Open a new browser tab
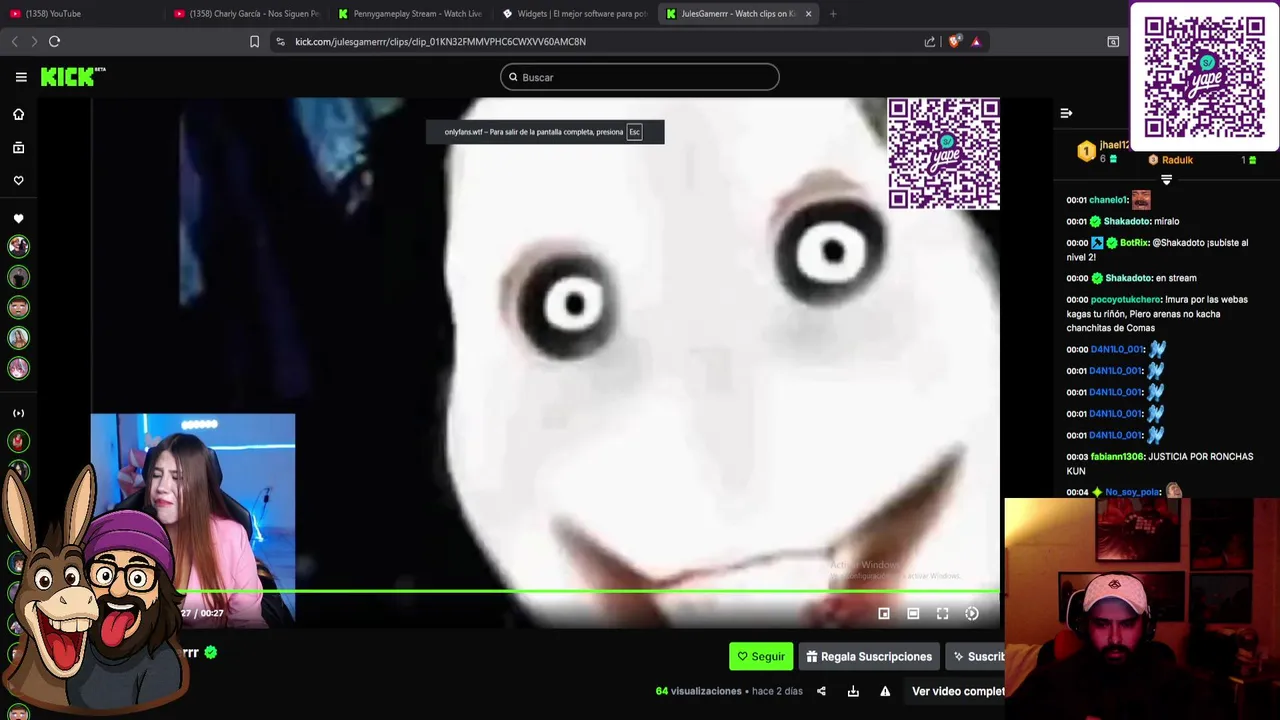Viewport: 1280px width, 720px height. coord(833,14)
